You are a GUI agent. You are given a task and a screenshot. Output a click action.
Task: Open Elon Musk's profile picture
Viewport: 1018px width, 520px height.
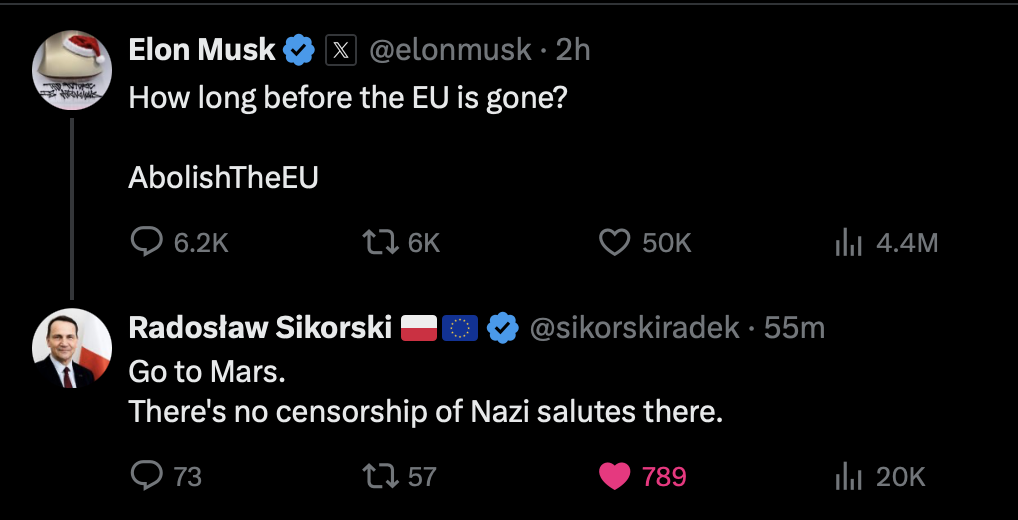pos(72,70)
